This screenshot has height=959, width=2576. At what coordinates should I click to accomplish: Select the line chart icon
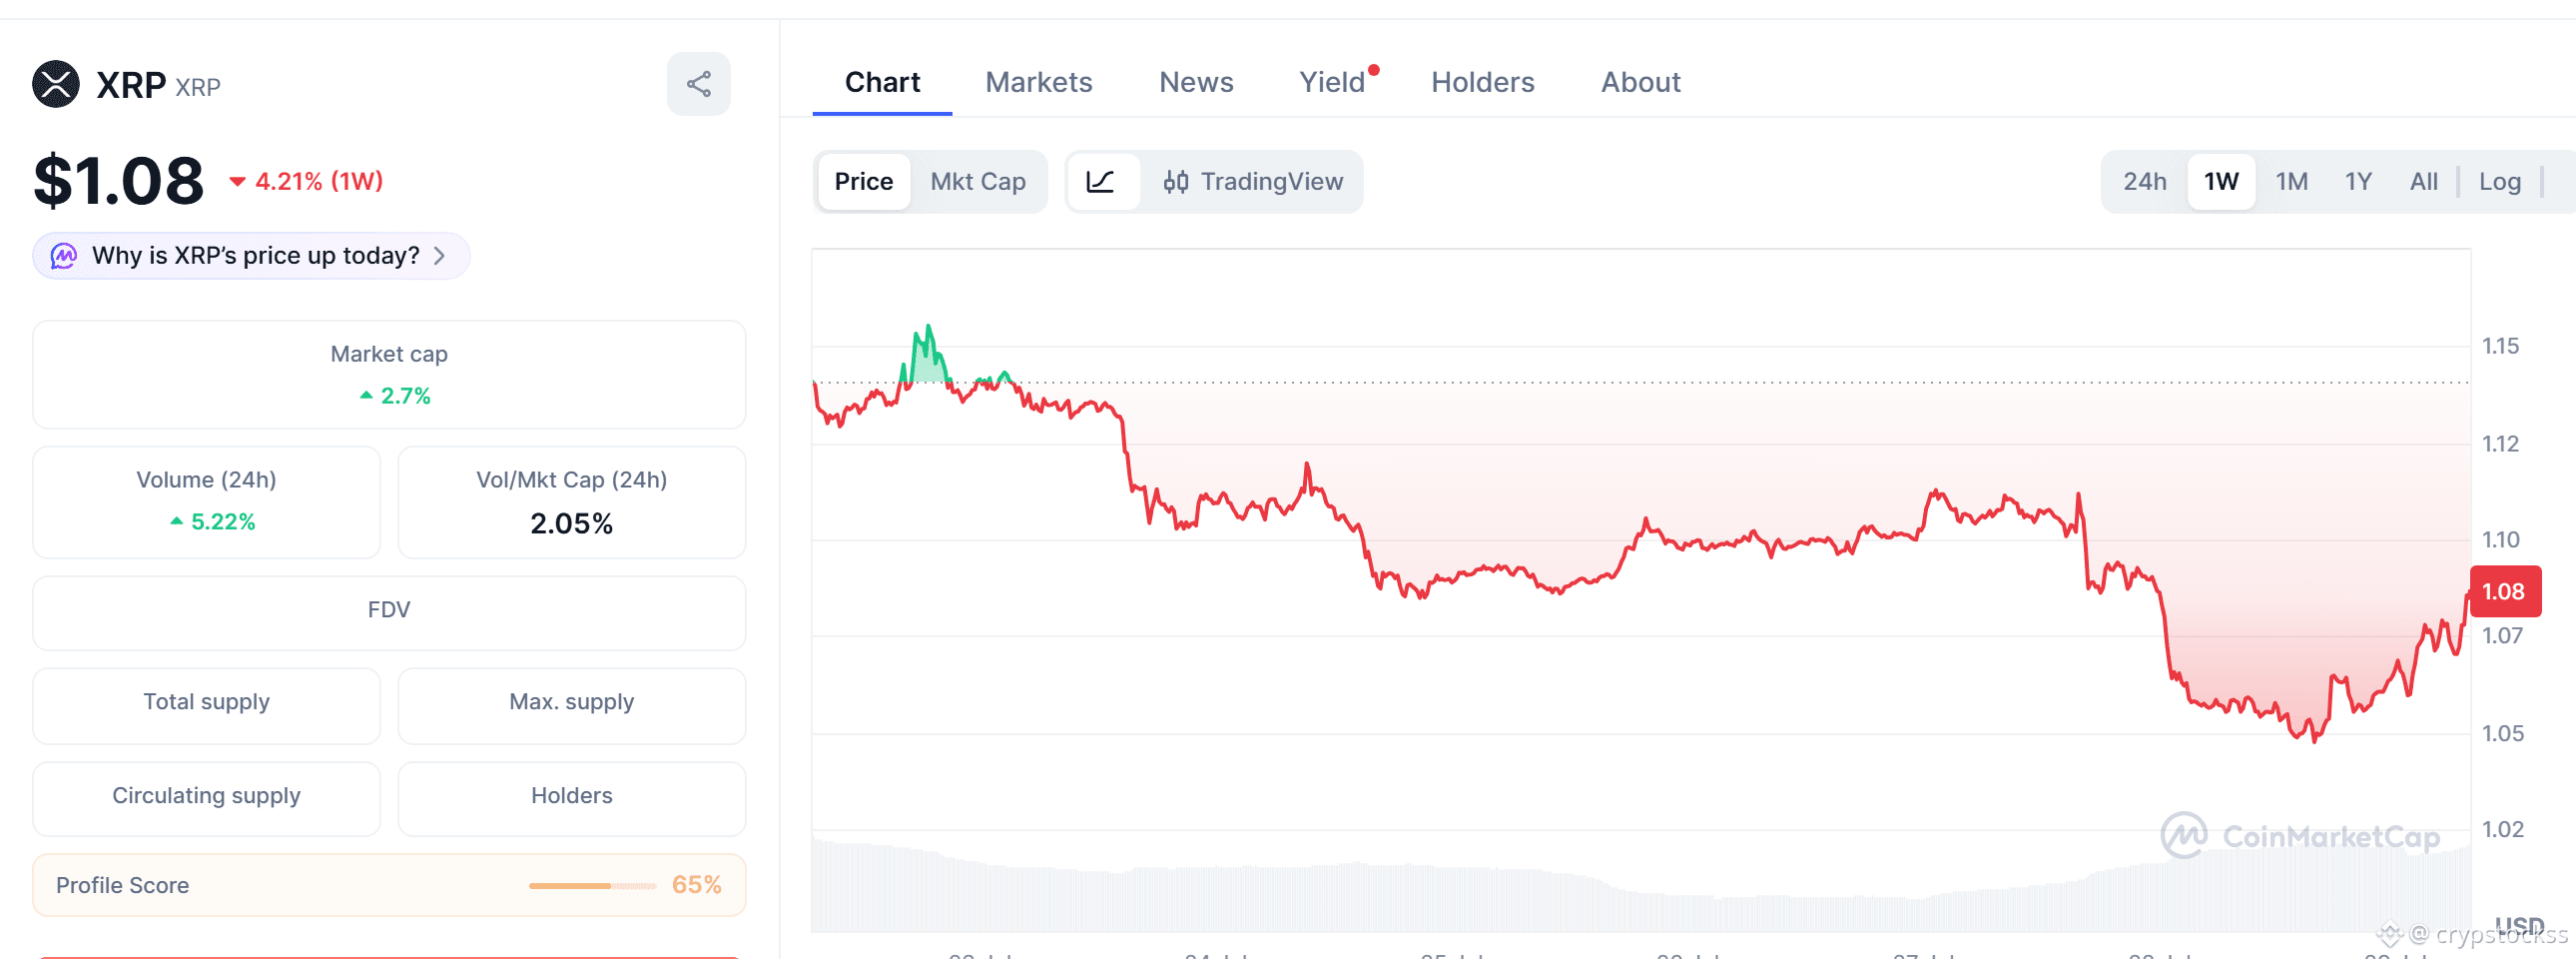click(x=1101, y=182)
